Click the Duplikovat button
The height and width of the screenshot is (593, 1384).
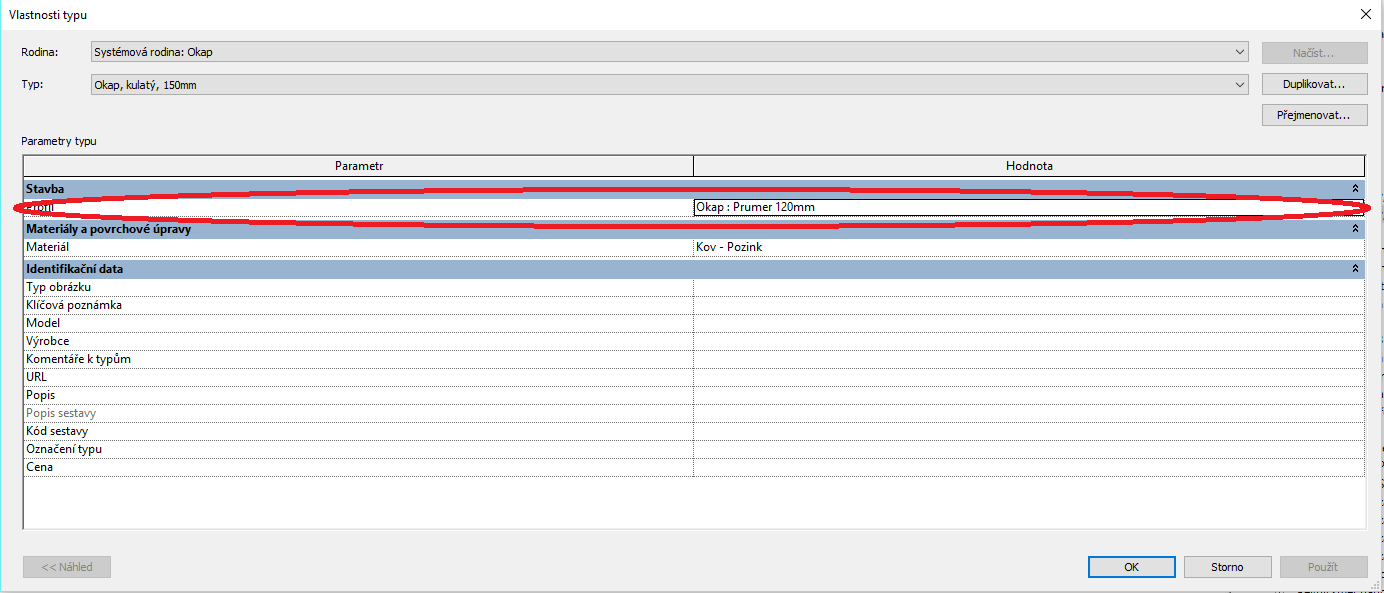(x=1313, y=84)
